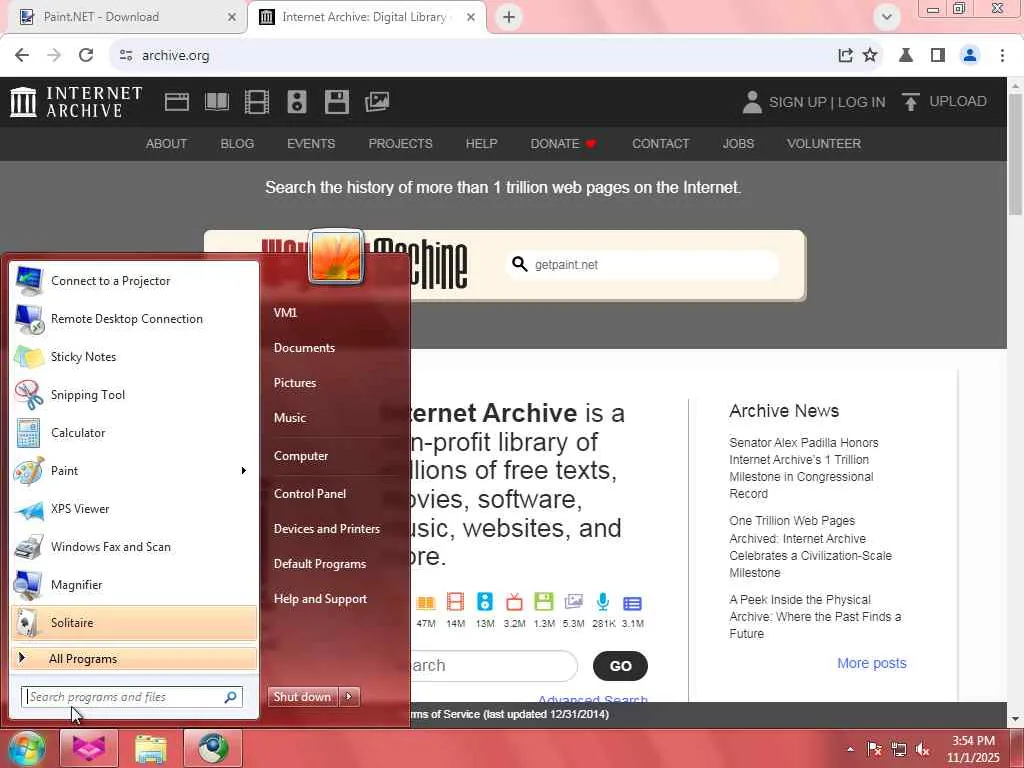1024x768 pixels.
Task: Open Texts book icon in header
Action: 217,102
